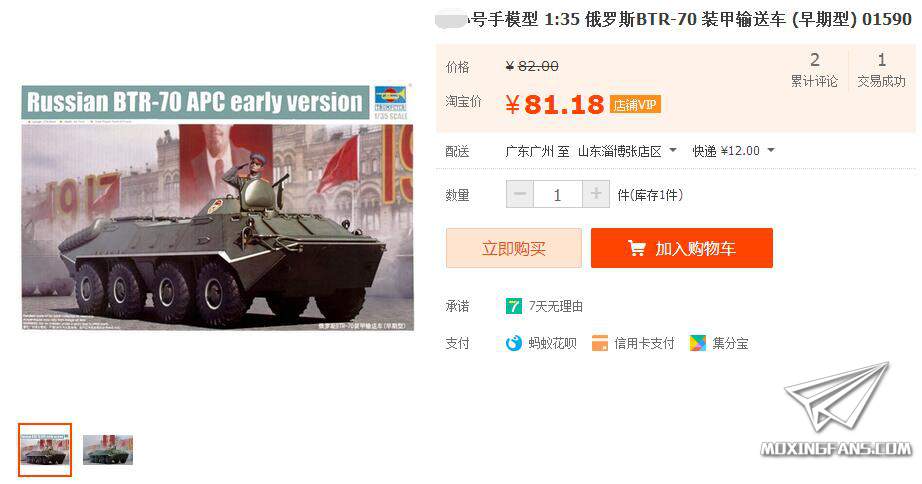
Task: Open the 交易成功 transactions count tab
Action: (881, 70)
